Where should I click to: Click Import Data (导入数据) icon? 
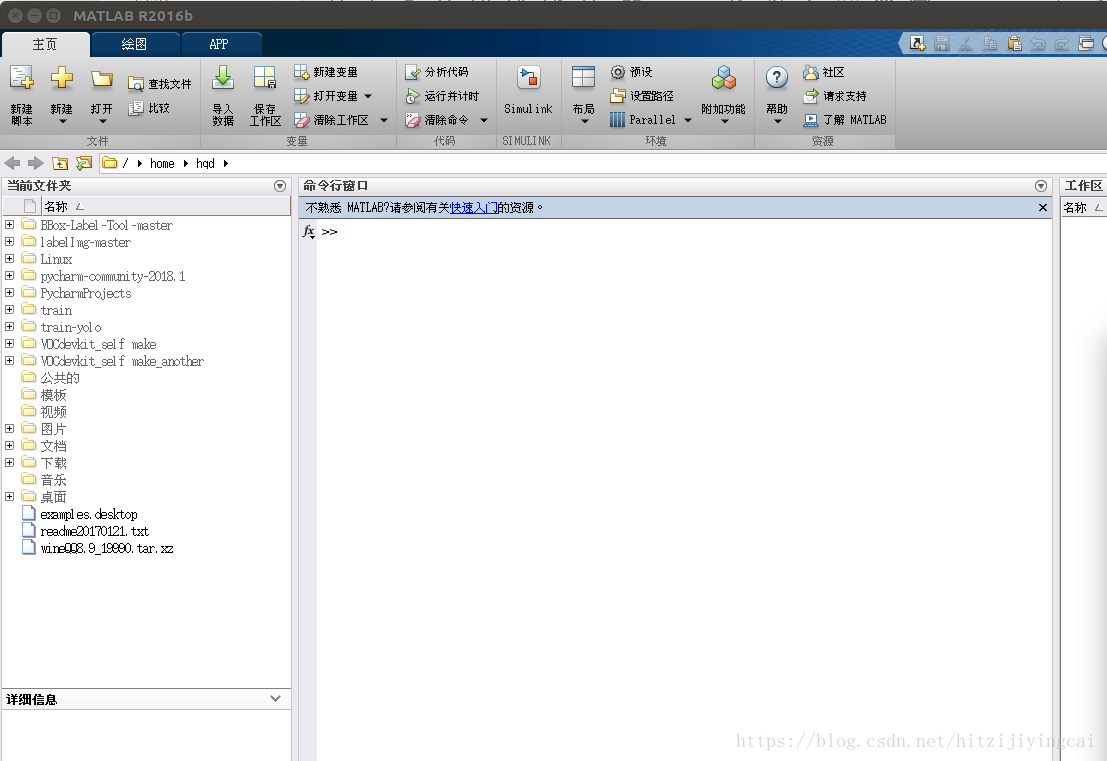pos(223,78)
